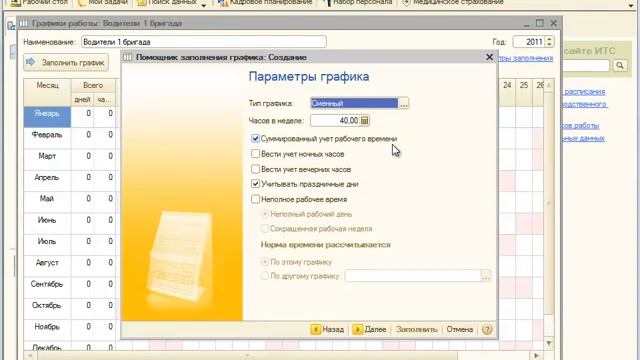Go forward with the Далее button
640x360 pixels.
[x=369, y=329]
